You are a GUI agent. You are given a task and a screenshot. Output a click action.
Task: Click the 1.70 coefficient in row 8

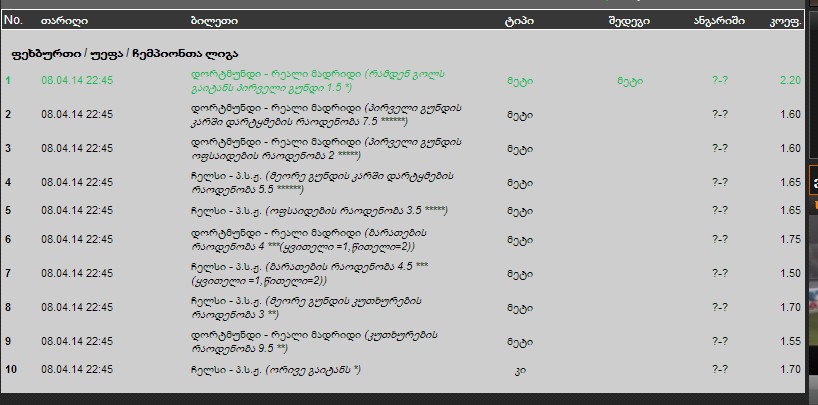pyautogui.click(x=790, y=307)
